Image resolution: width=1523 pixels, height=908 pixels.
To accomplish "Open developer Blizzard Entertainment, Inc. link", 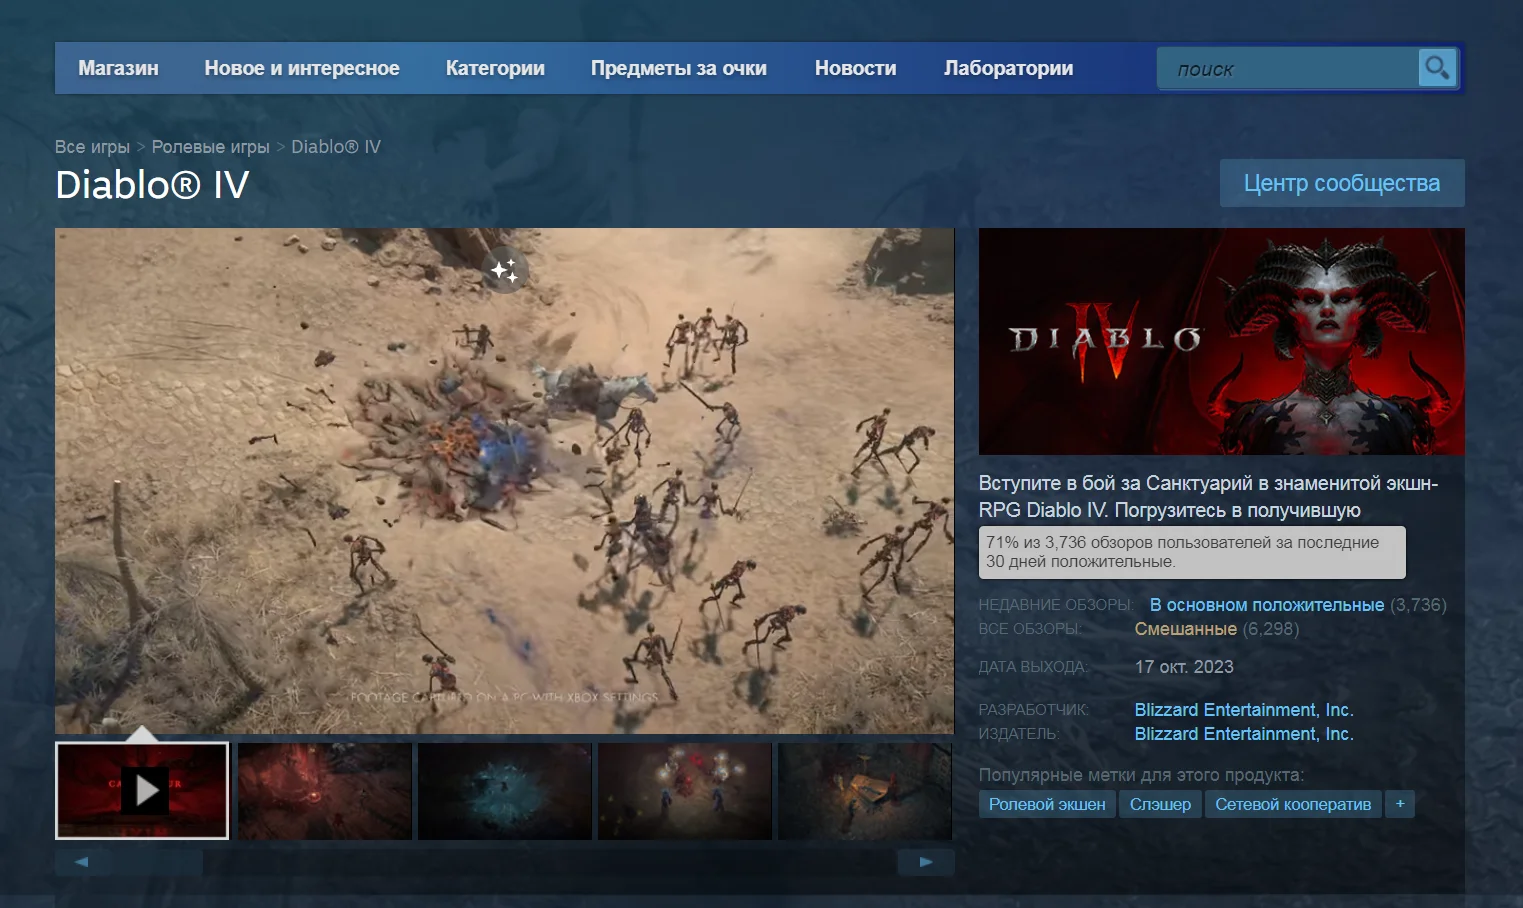I will (1244, 710).
